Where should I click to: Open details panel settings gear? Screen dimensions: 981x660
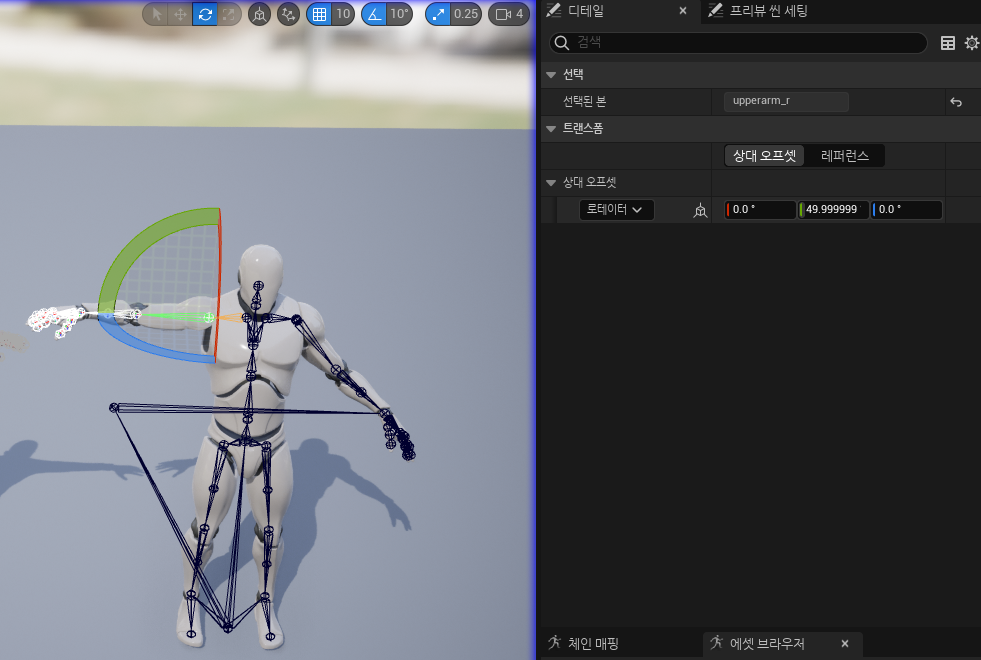click(972, 43)
